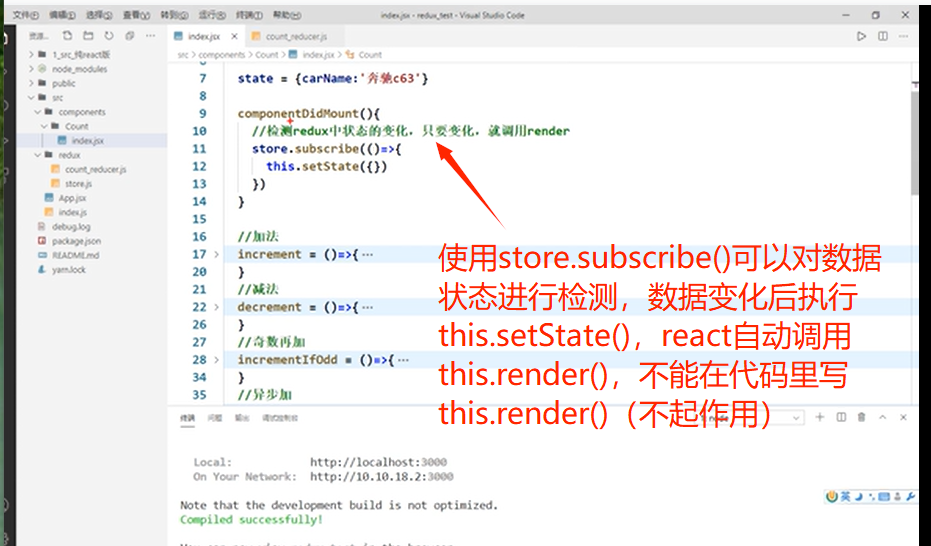Kill terminal with trash icon
This screenshot has height=546, width=931.
(x=862, y=417)
